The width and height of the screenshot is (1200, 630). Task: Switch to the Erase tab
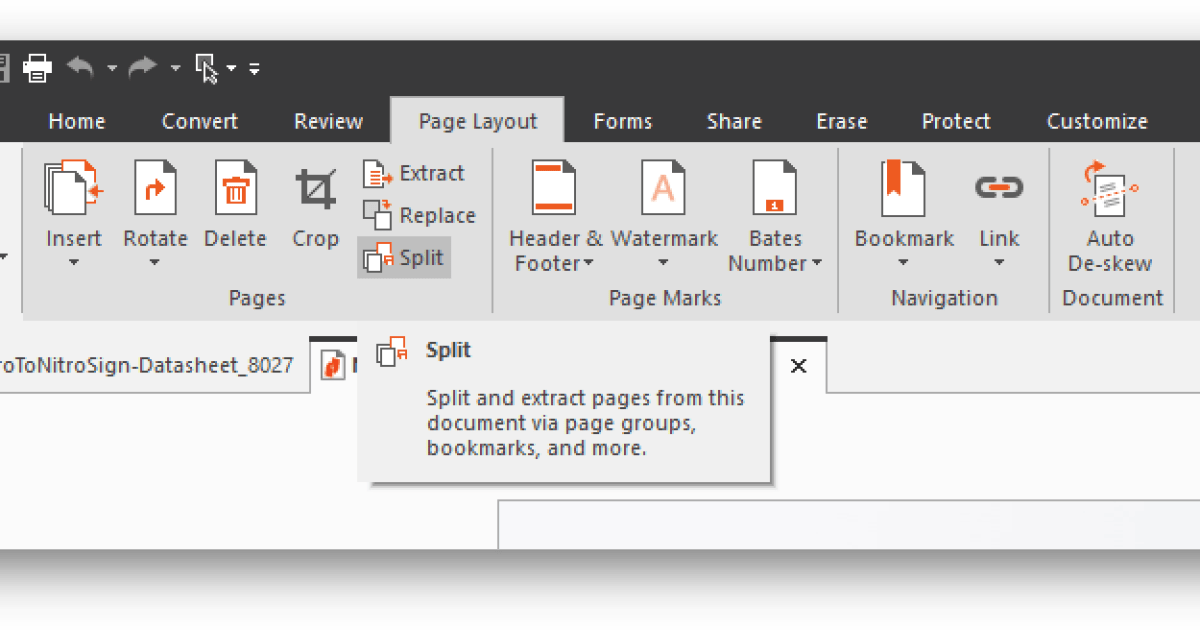click(x=841, y=121)
